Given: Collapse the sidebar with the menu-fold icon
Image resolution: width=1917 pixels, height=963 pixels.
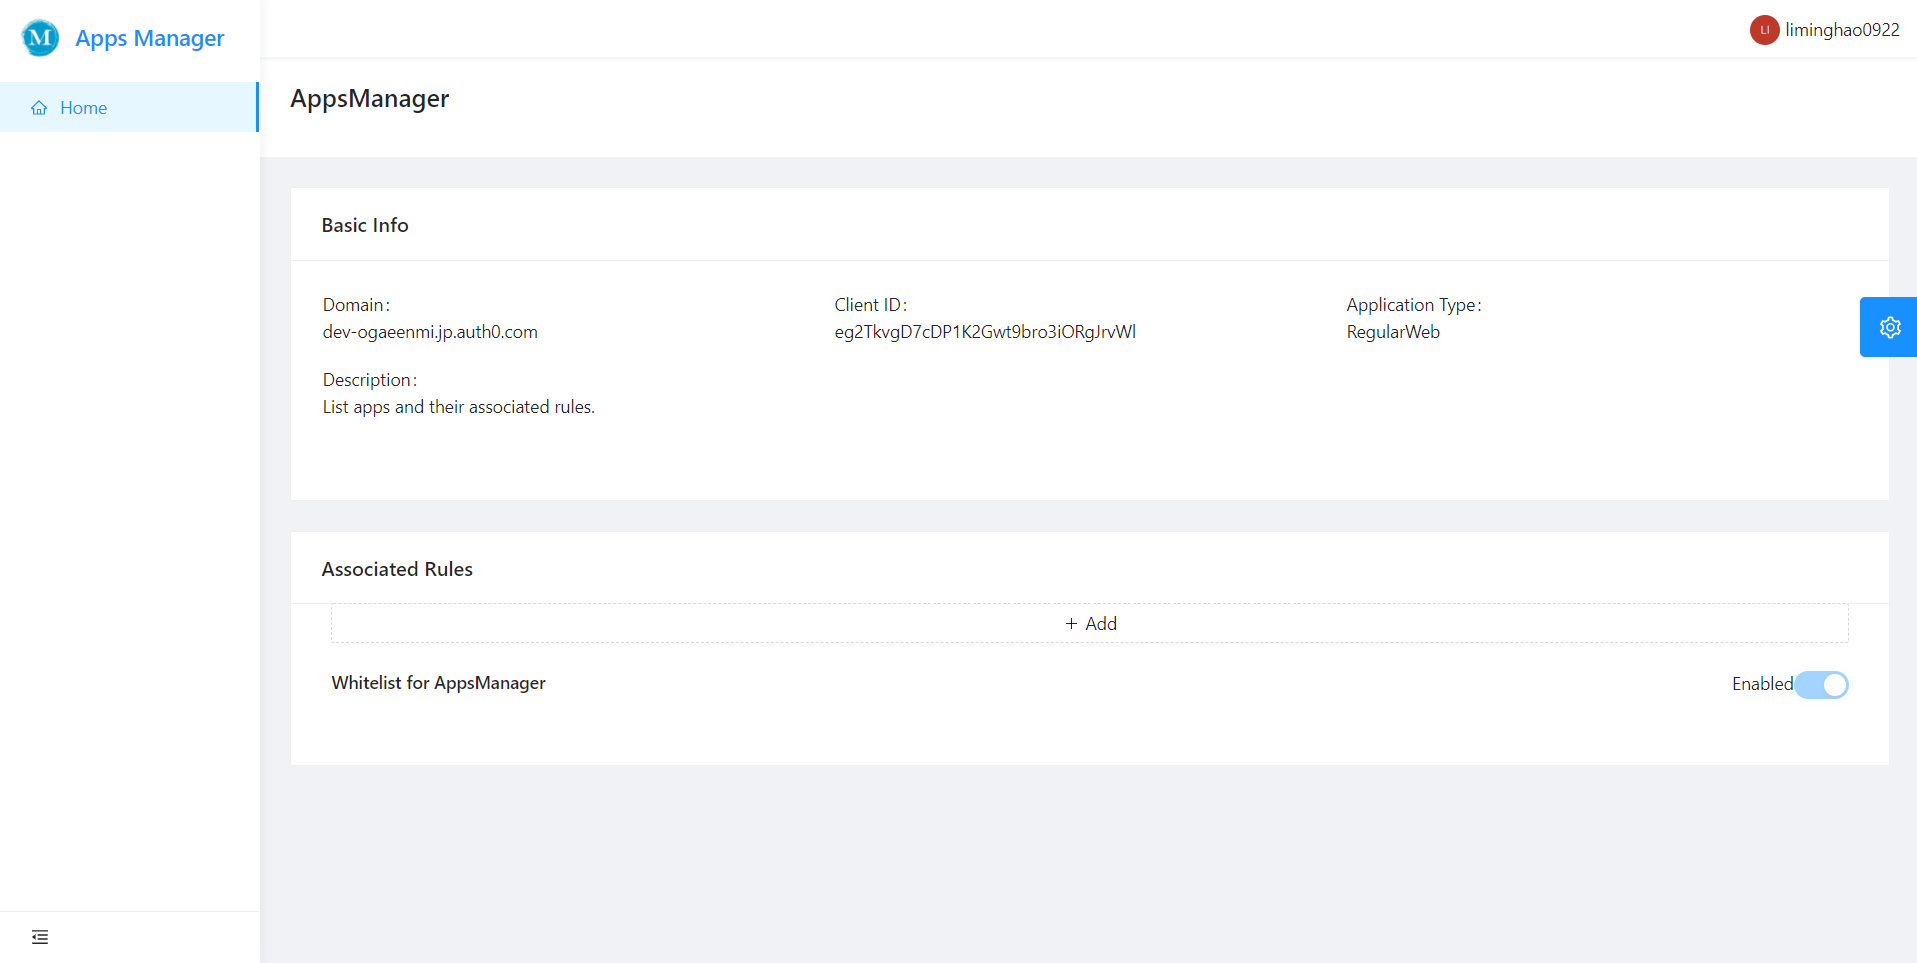Looking at the screenshot, I should coord(40,937).
